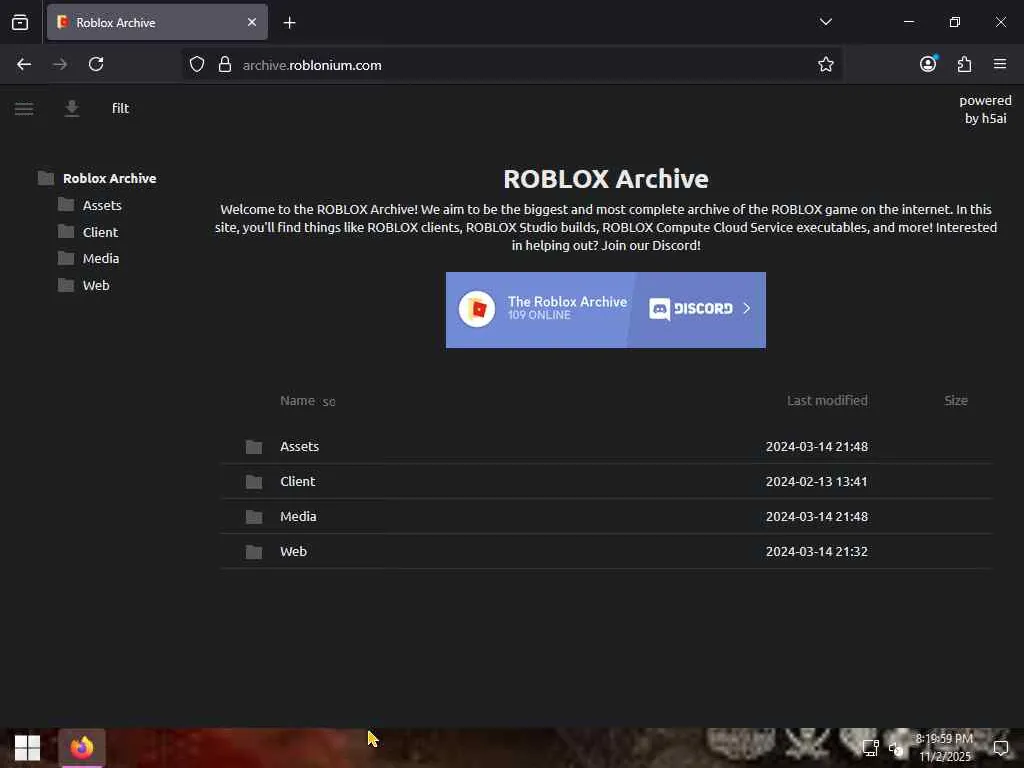Image resolution: width=1024 pixels, height=768 pixels.
Task: Click Assets row folder icon in listing
Action: (254, 447)
